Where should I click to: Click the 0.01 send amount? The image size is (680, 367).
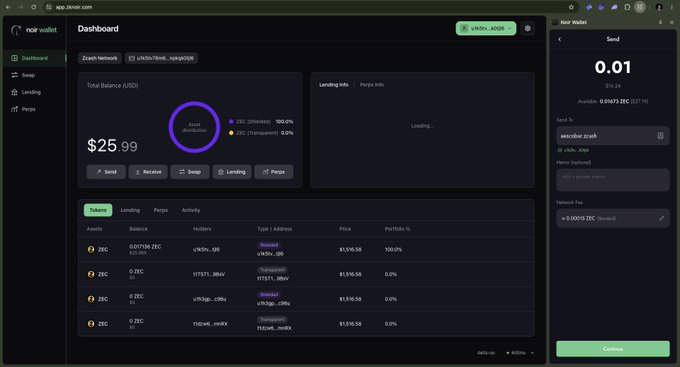(x=613, y=67)
